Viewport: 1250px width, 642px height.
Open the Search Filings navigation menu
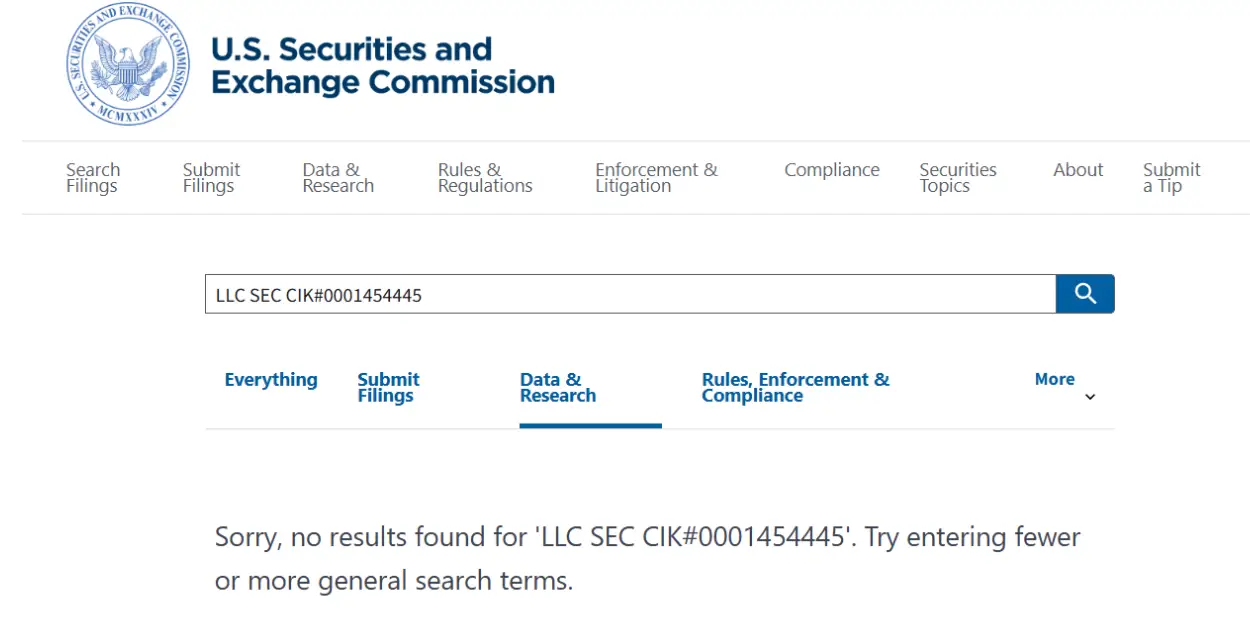[x=93, y=178]
